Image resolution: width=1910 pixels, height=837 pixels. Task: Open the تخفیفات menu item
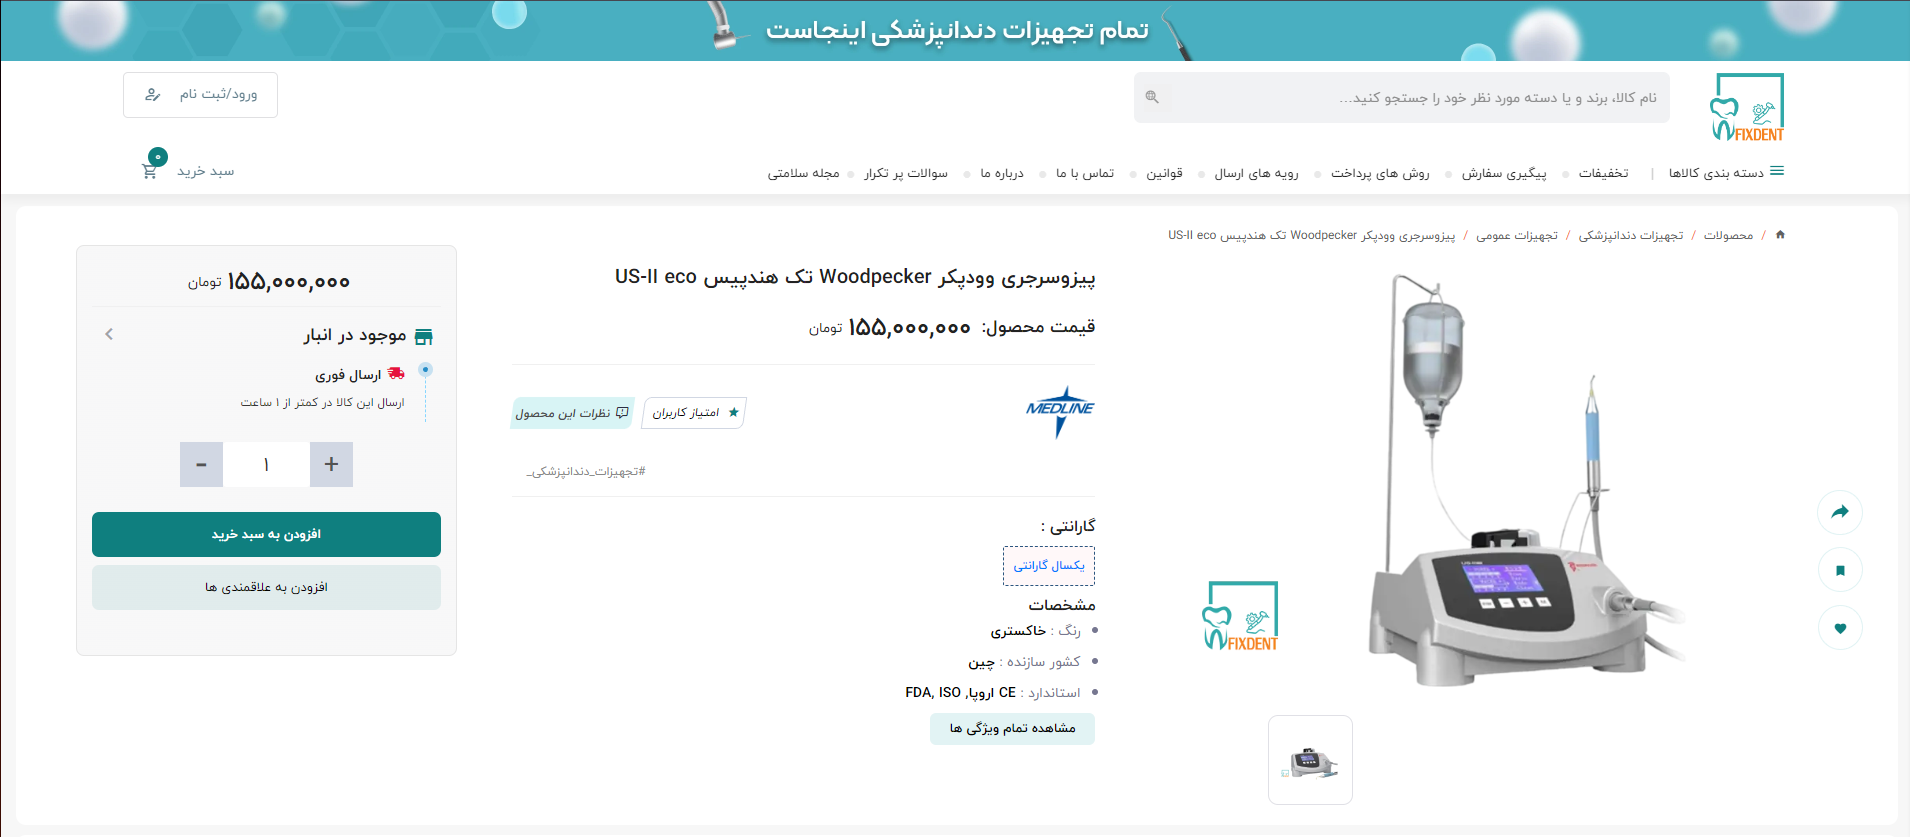click(x=1603, y=173)
